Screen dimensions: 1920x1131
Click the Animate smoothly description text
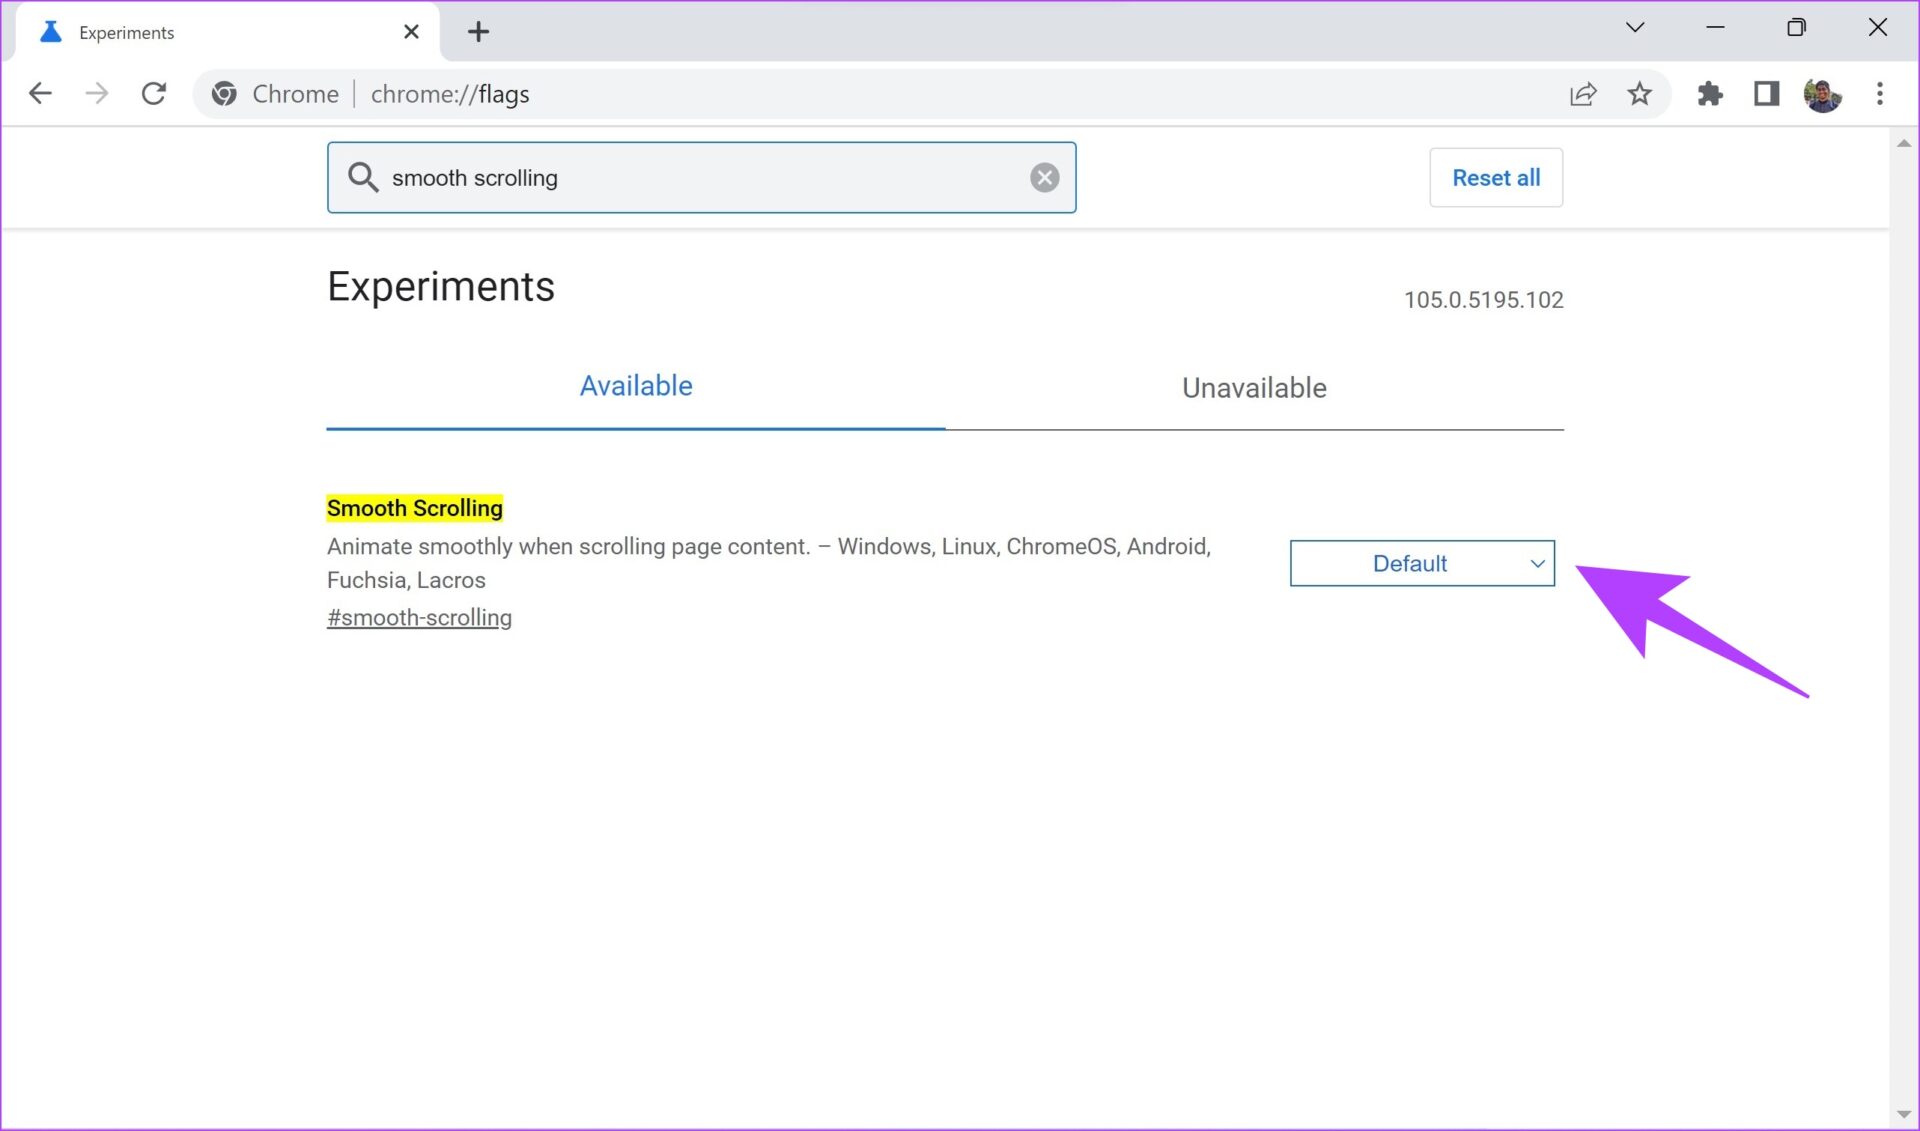click(769, 563)
